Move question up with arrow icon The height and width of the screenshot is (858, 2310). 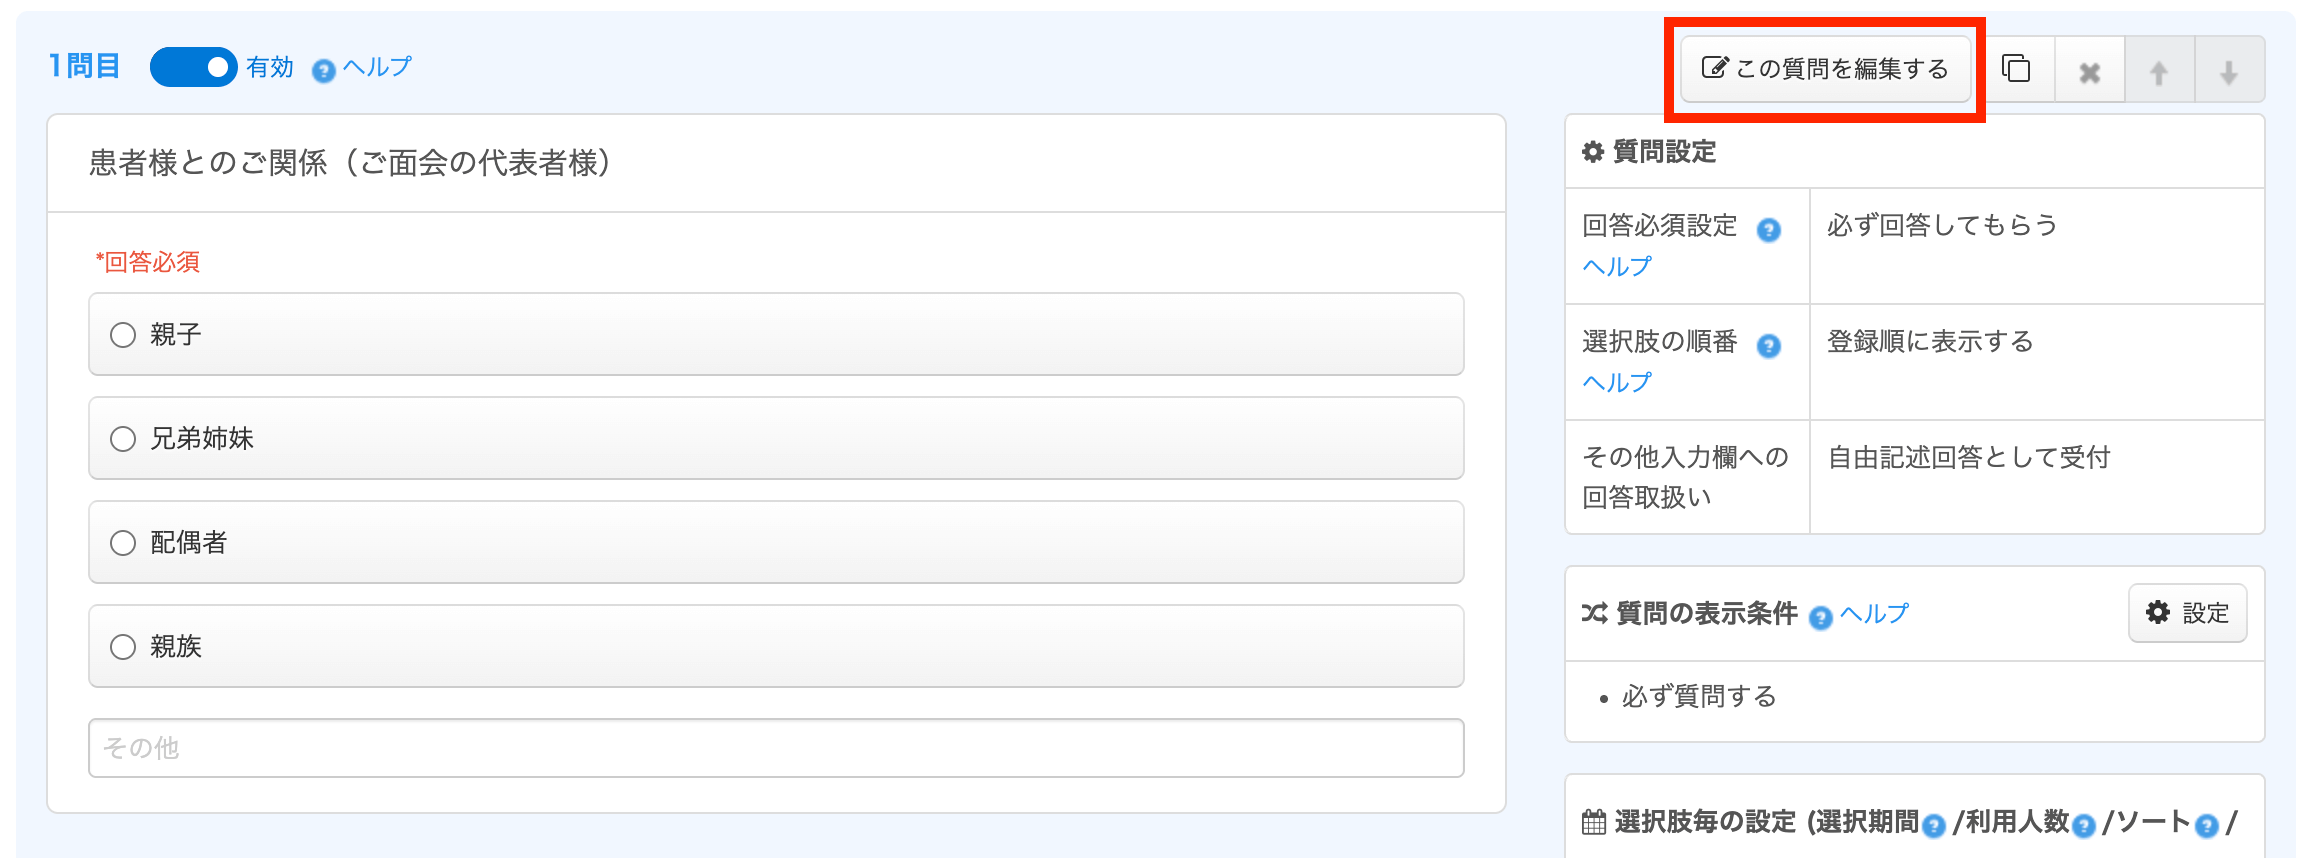pyautogui.click(x=2159, y=72)
